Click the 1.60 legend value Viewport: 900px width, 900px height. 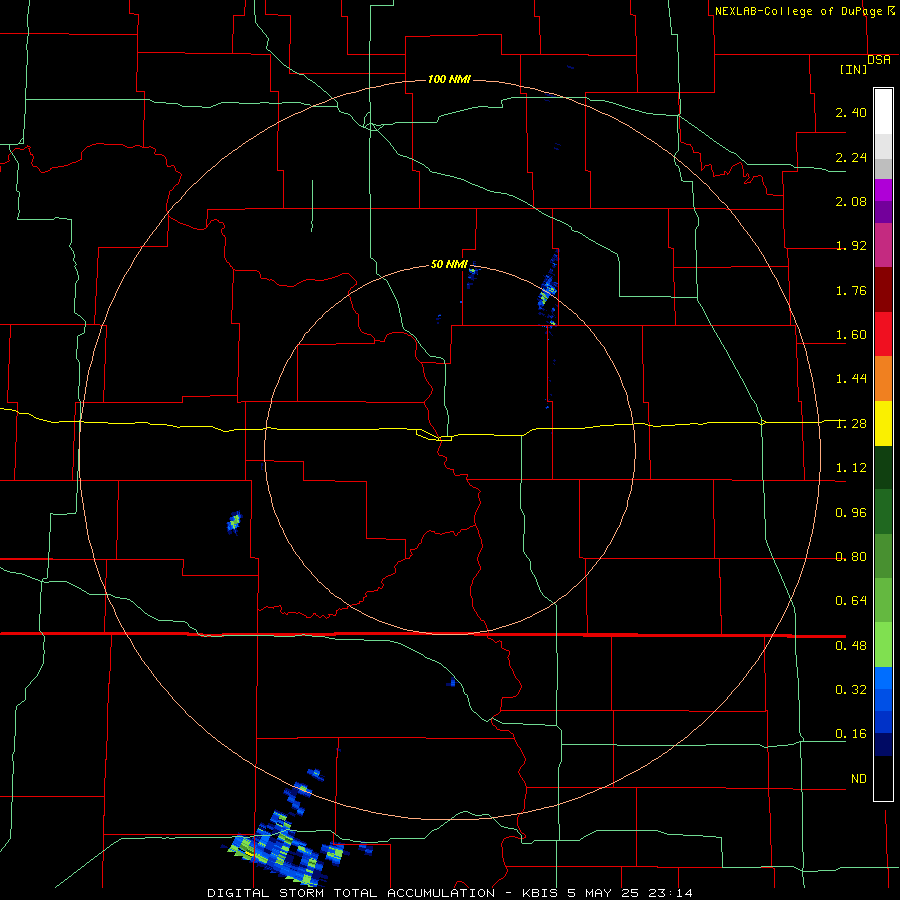pyautogui.click(x=851, y=335)
